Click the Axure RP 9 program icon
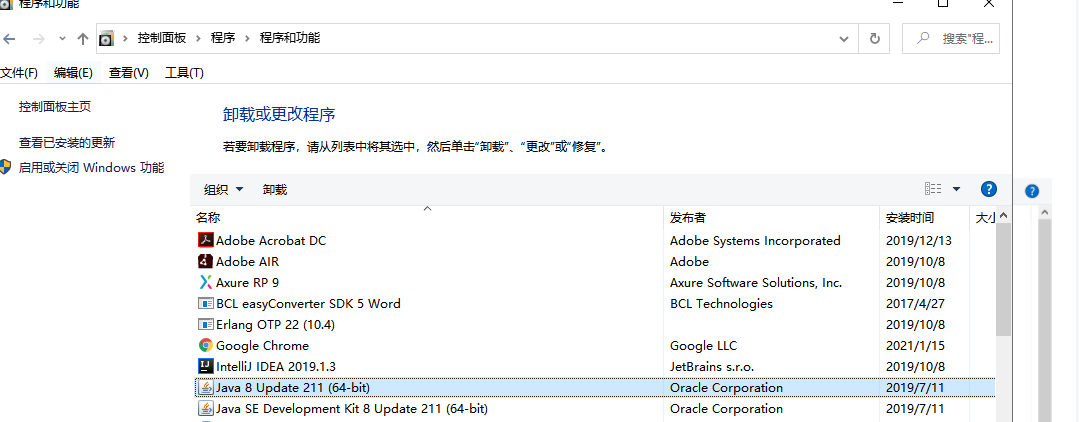Viewport: 1079px width, 422px height. click(206, 282)
